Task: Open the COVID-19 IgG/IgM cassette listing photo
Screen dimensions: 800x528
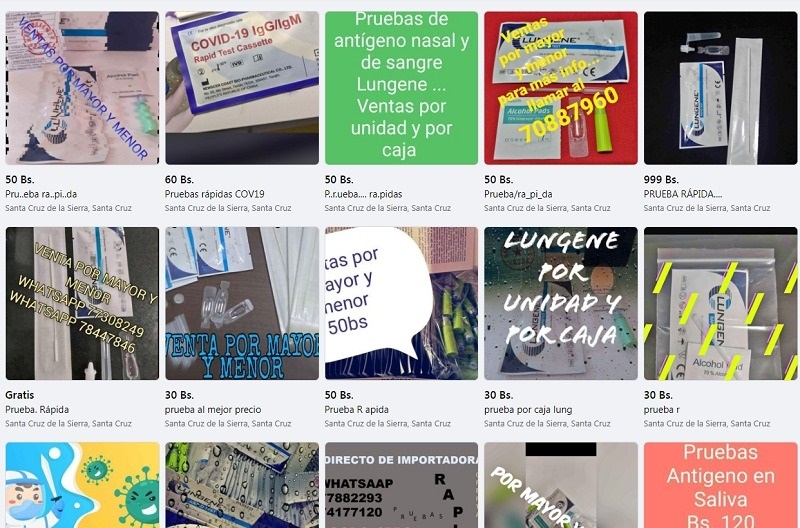Action: (242, 88)
